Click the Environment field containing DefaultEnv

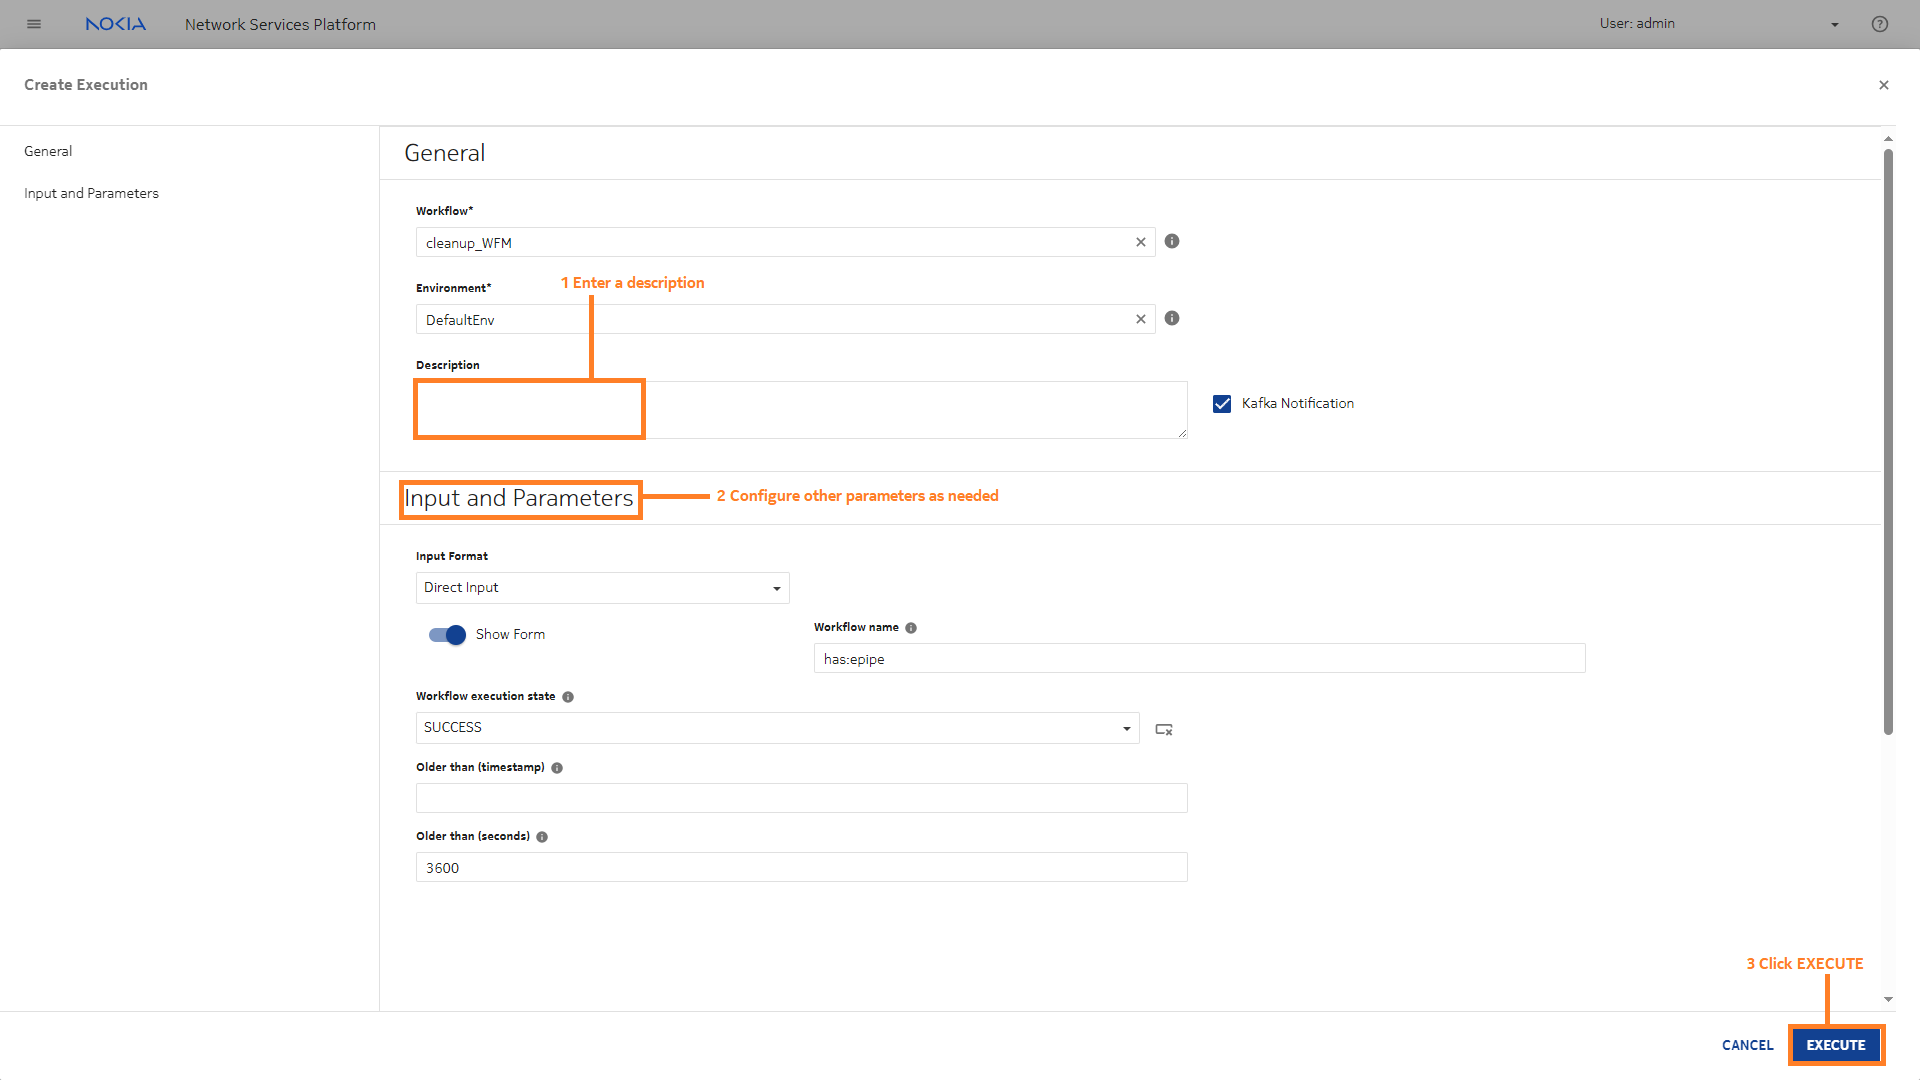pyautogui.click(x=786, y=319)
